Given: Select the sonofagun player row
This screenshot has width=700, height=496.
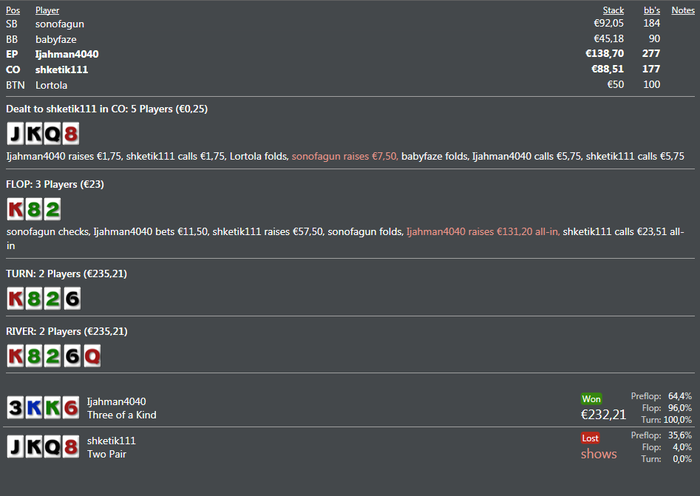Looking at the screenshot, I should coord(350,24).
